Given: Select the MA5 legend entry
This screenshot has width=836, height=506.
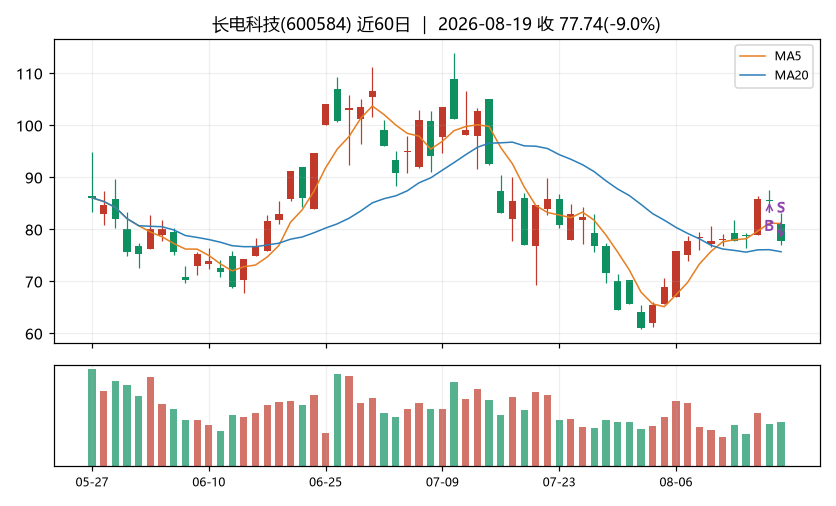Looking at the screenshot, I should 774,56.
